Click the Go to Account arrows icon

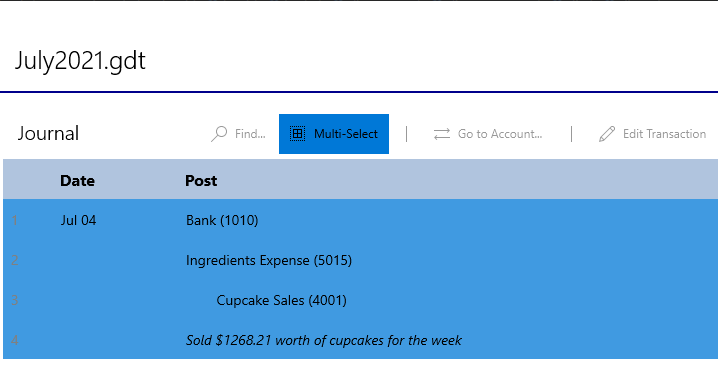point(442,134)
